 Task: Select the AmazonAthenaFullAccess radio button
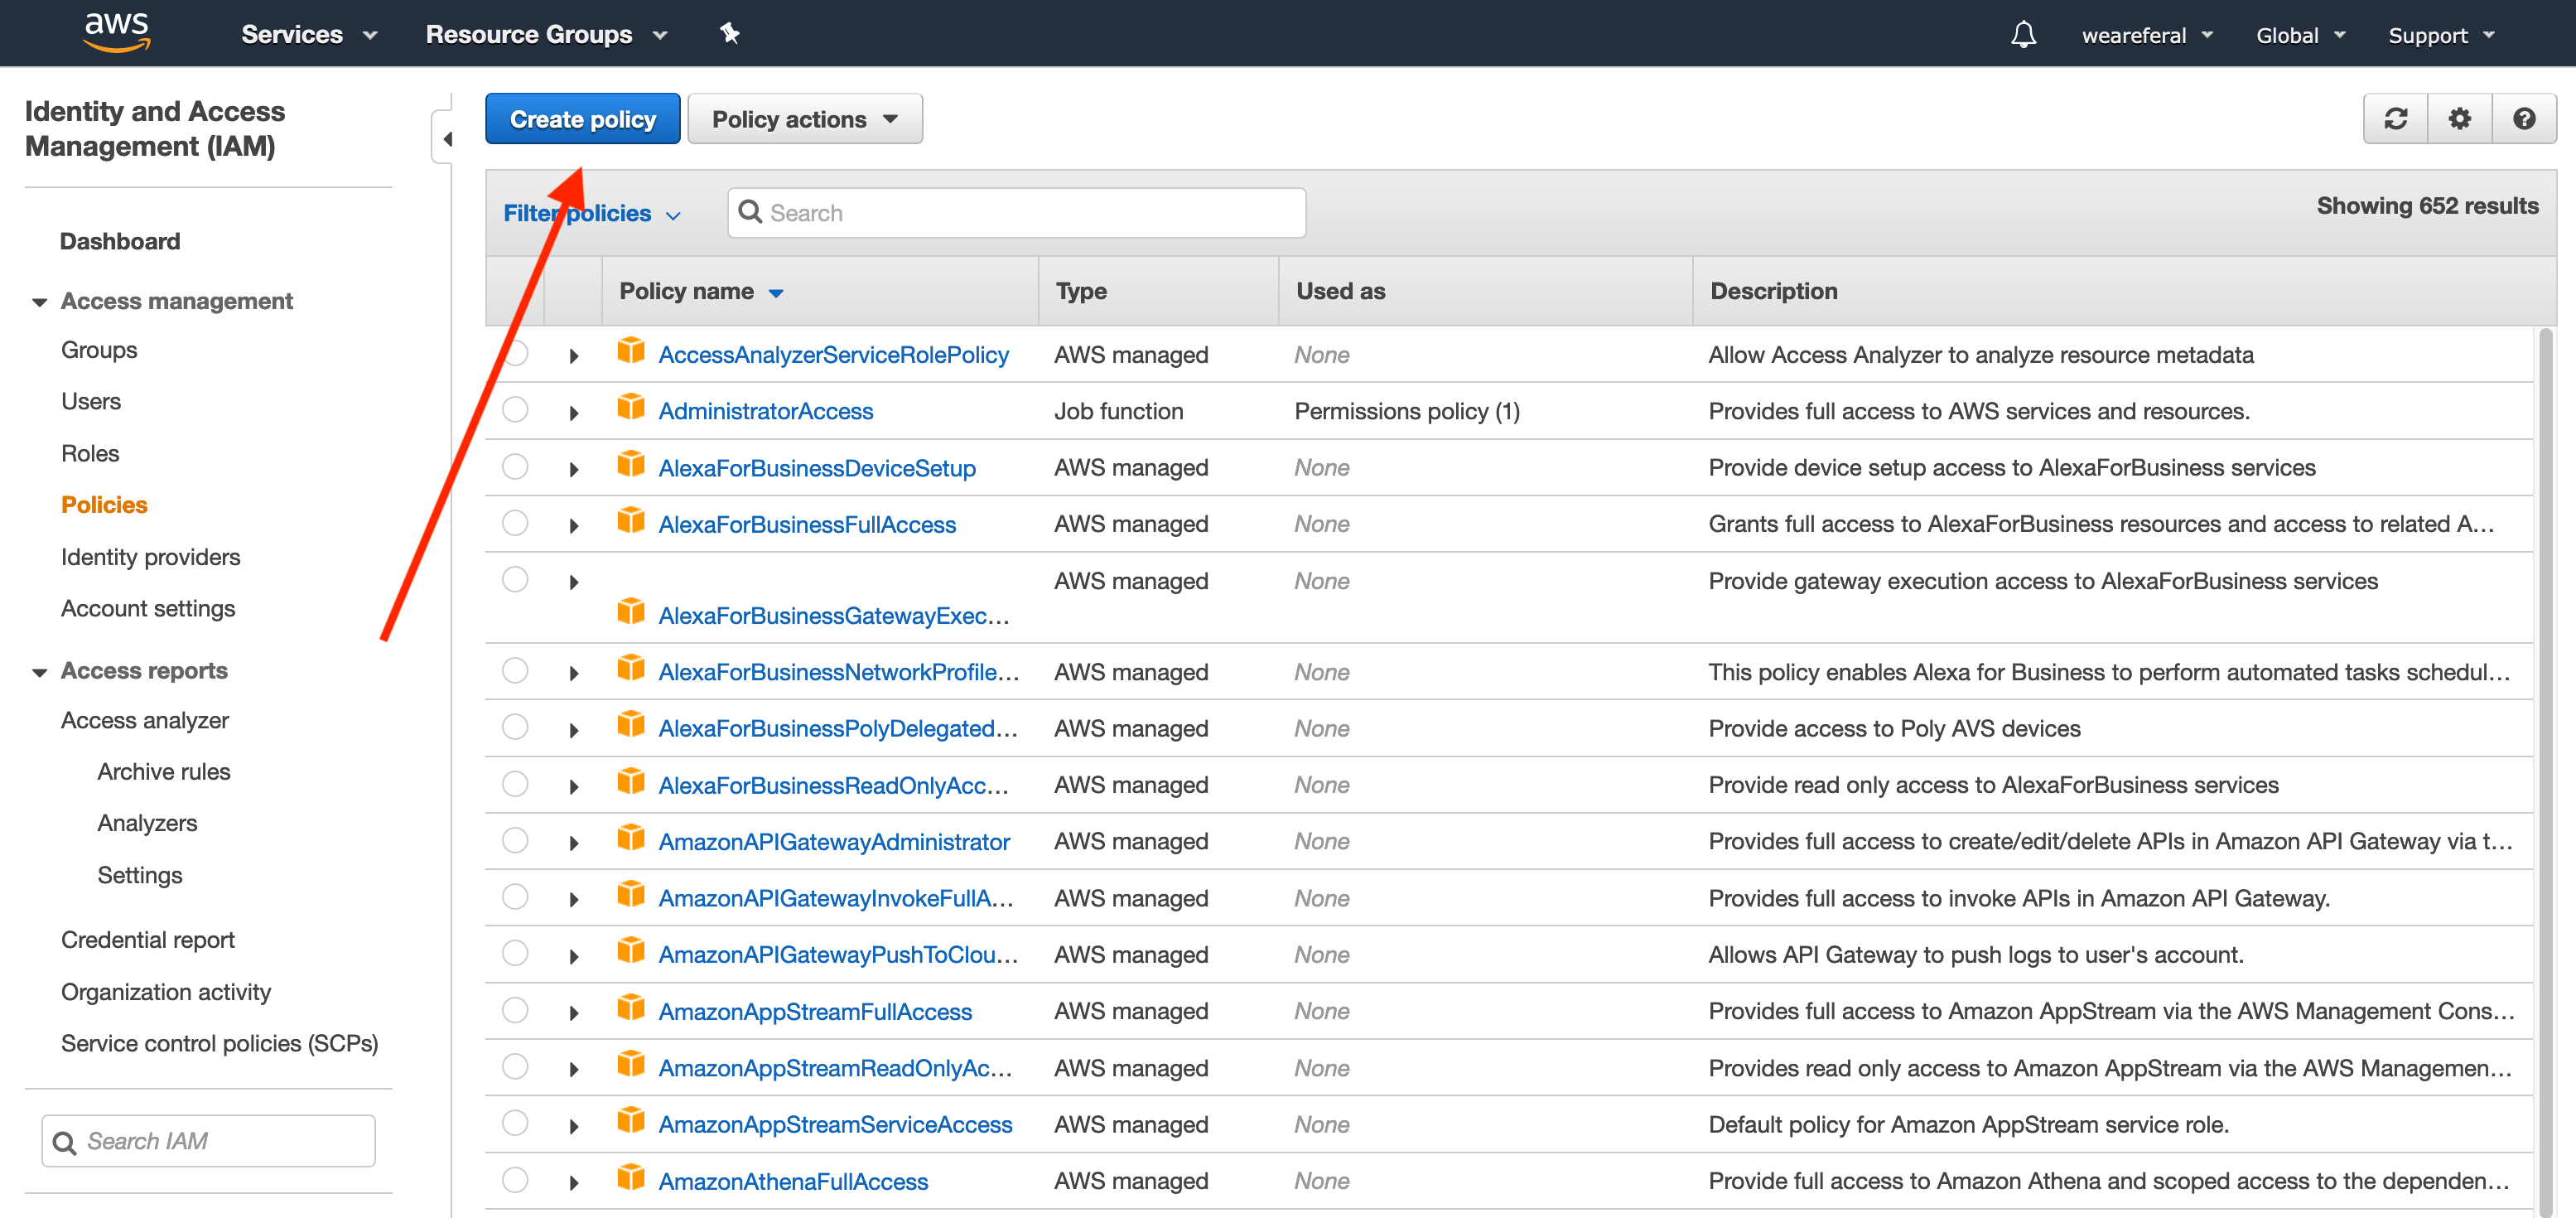click(515, 1181)
